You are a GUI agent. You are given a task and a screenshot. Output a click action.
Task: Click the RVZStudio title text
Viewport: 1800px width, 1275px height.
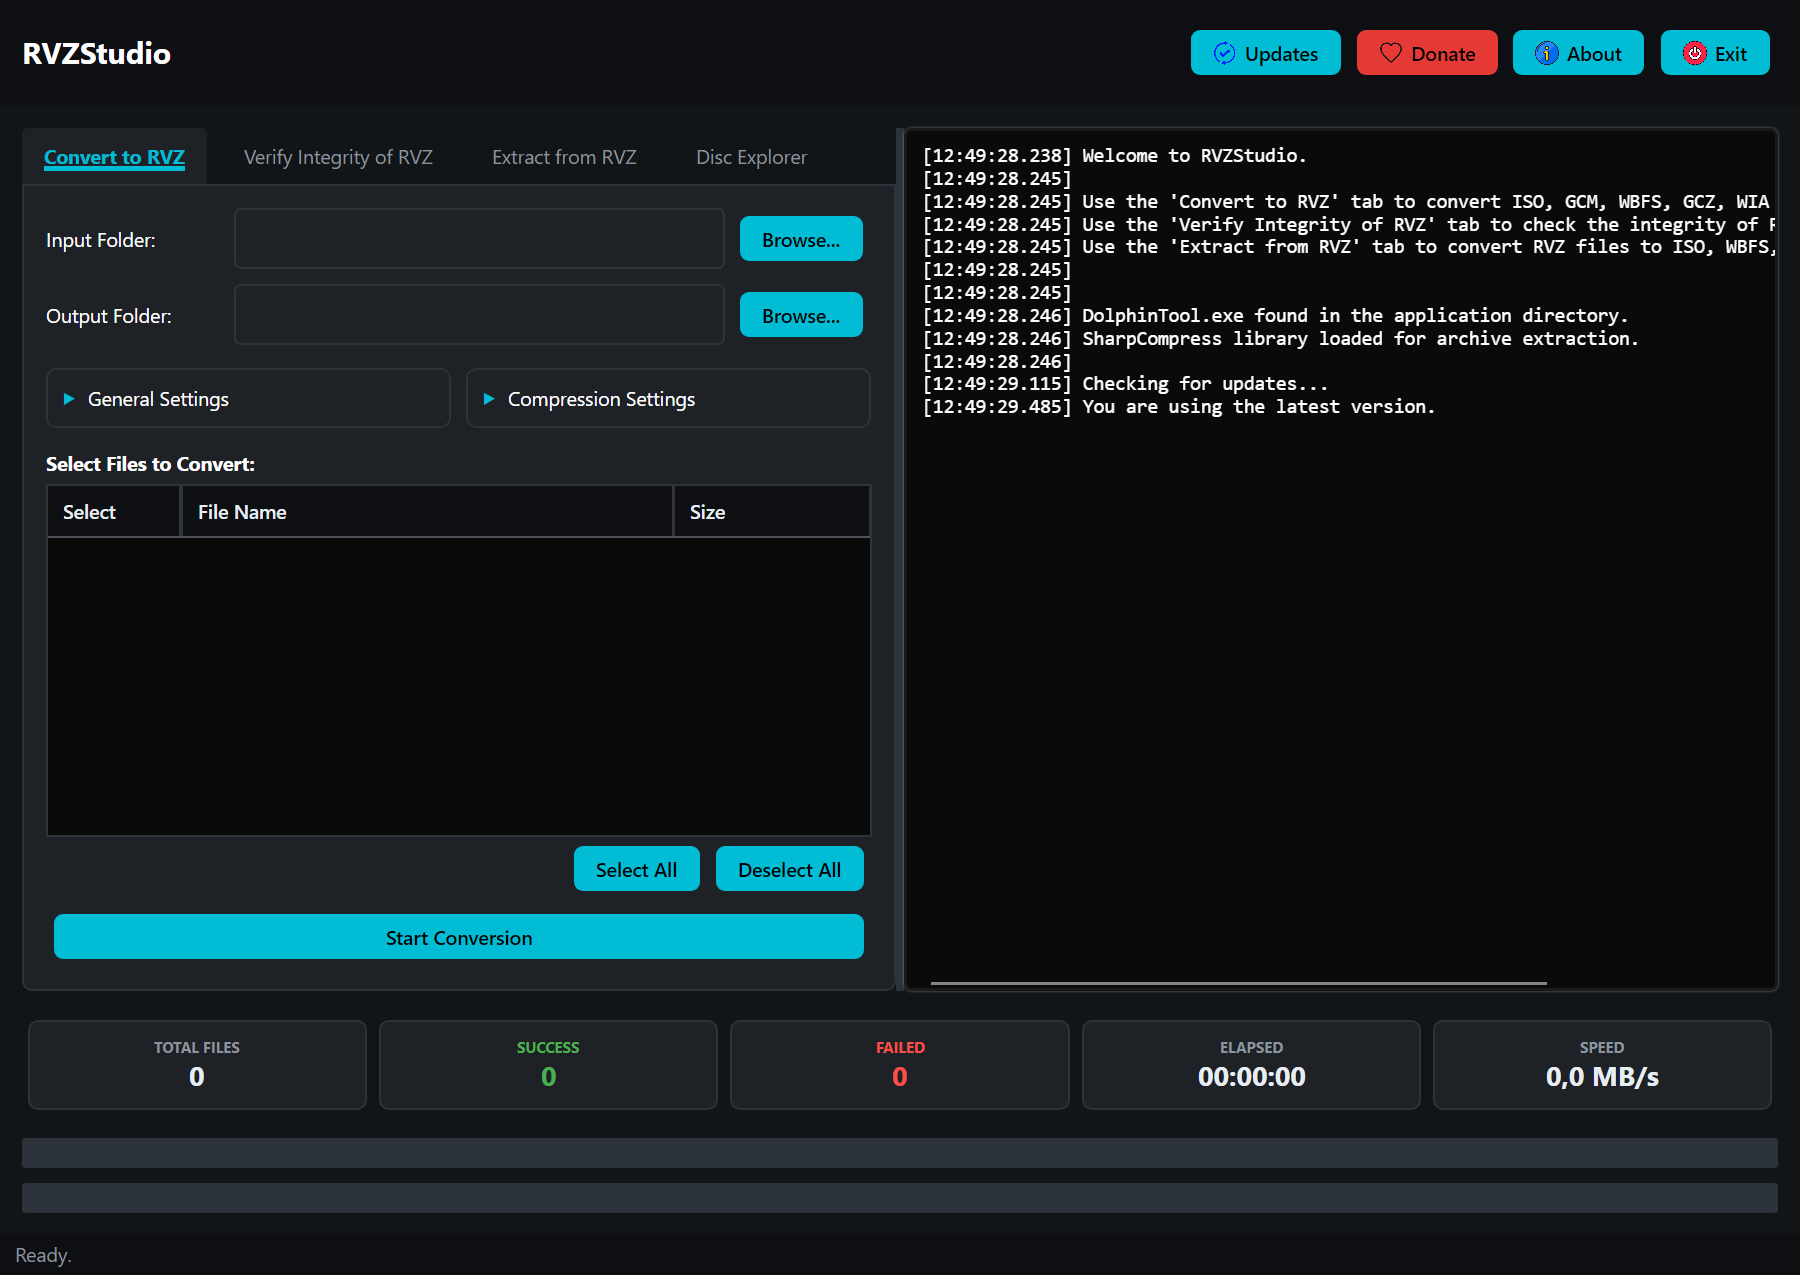[97, 53]
